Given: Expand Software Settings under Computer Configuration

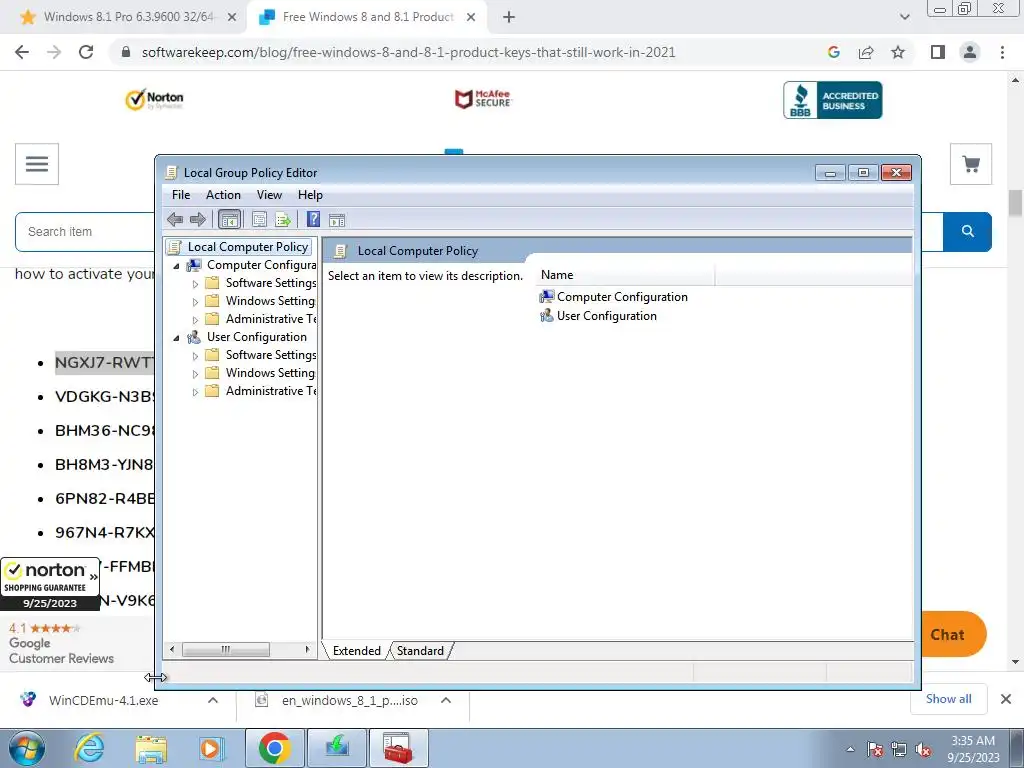Looking at the screenshot, I should pyautogui.click(x=195, y=284).
